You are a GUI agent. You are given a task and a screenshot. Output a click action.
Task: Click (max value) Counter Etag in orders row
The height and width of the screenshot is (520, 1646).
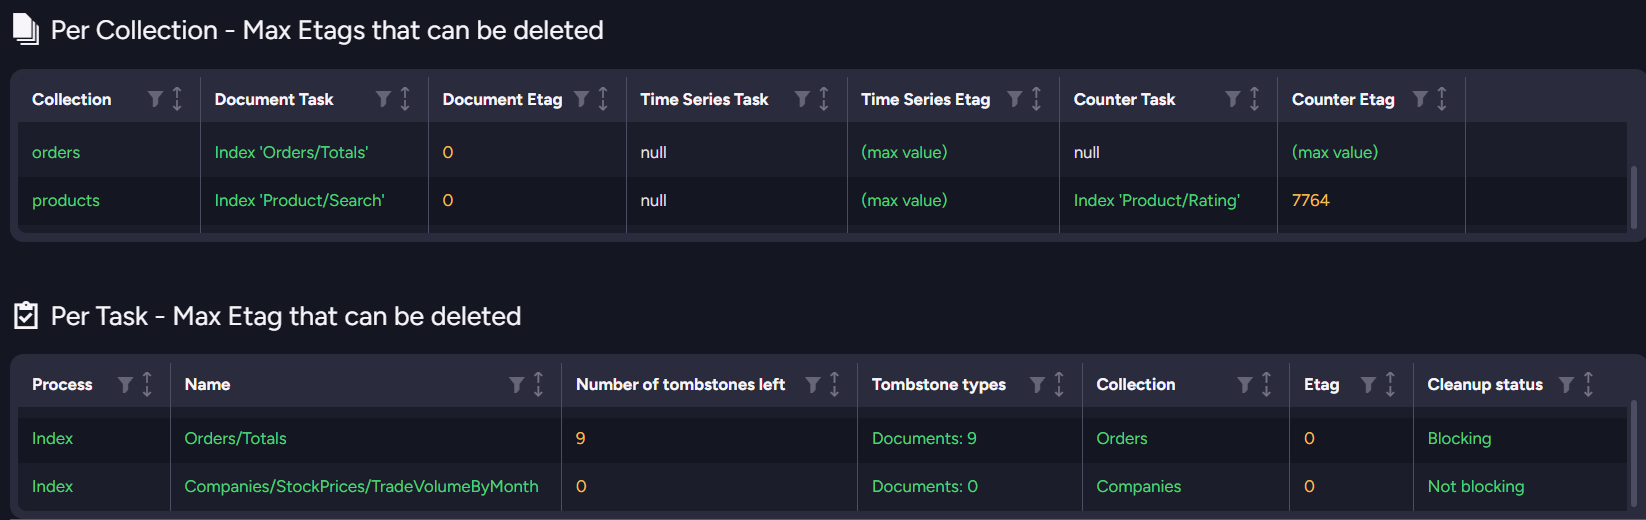[1335, 152]
